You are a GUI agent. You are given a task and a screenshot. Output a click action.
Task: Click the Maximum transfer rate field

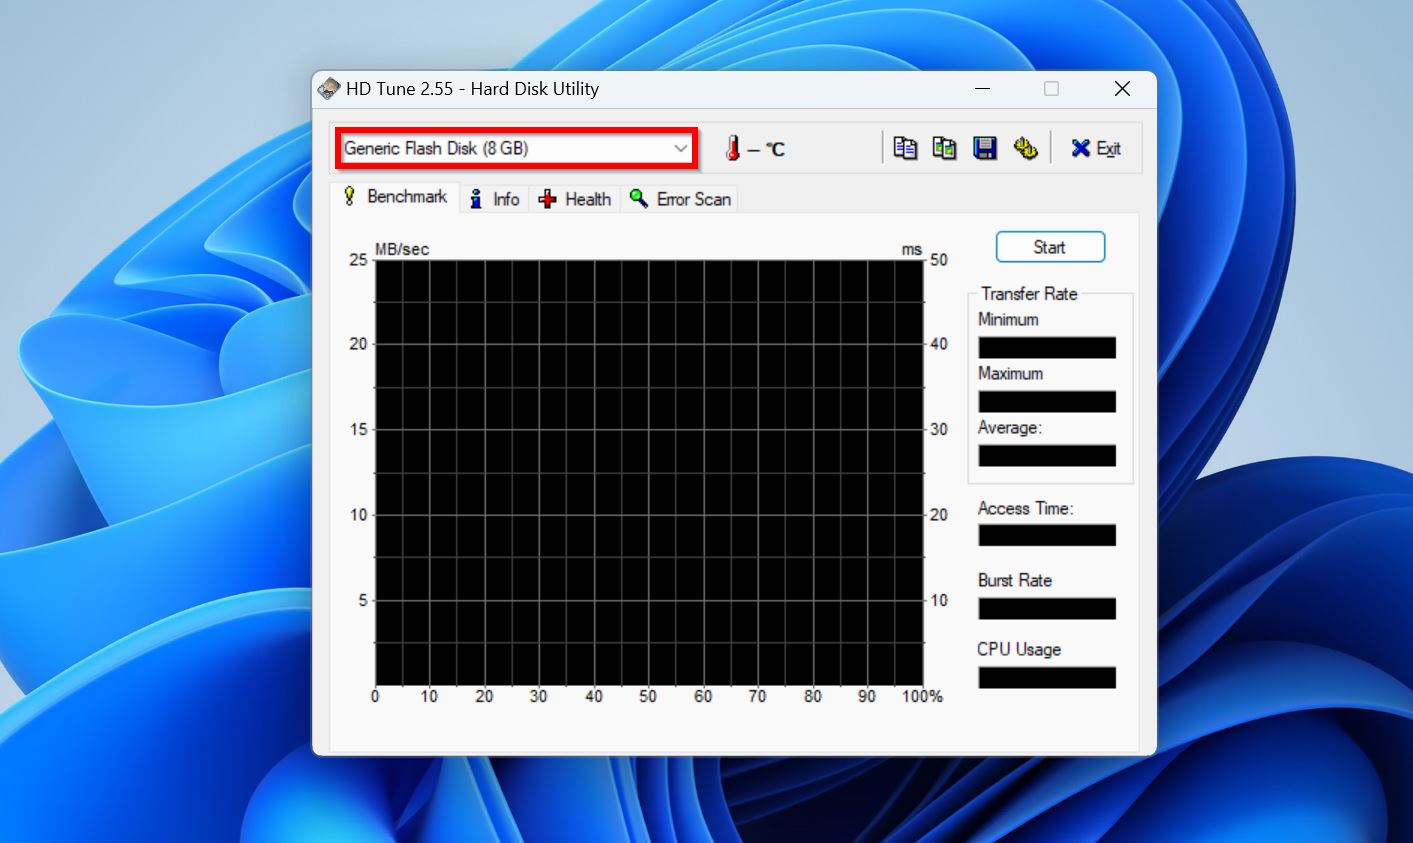coord(1046,401)
